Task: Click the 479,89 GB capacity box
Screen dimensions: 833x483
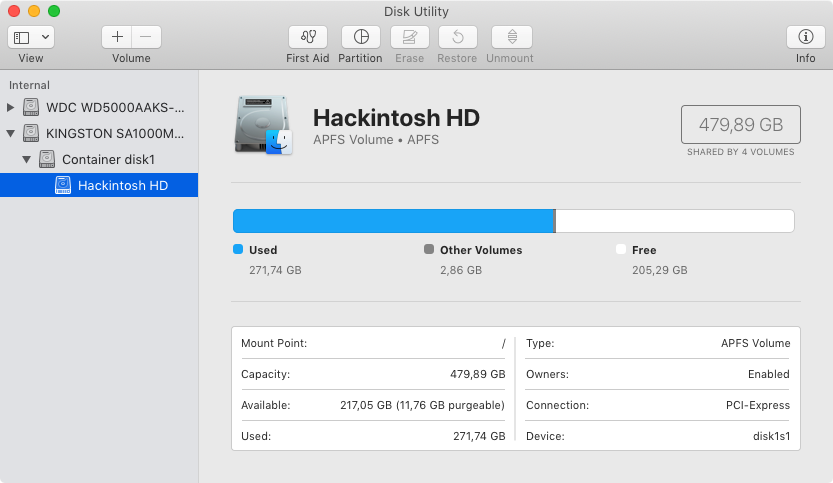Action: pos(741,124)
